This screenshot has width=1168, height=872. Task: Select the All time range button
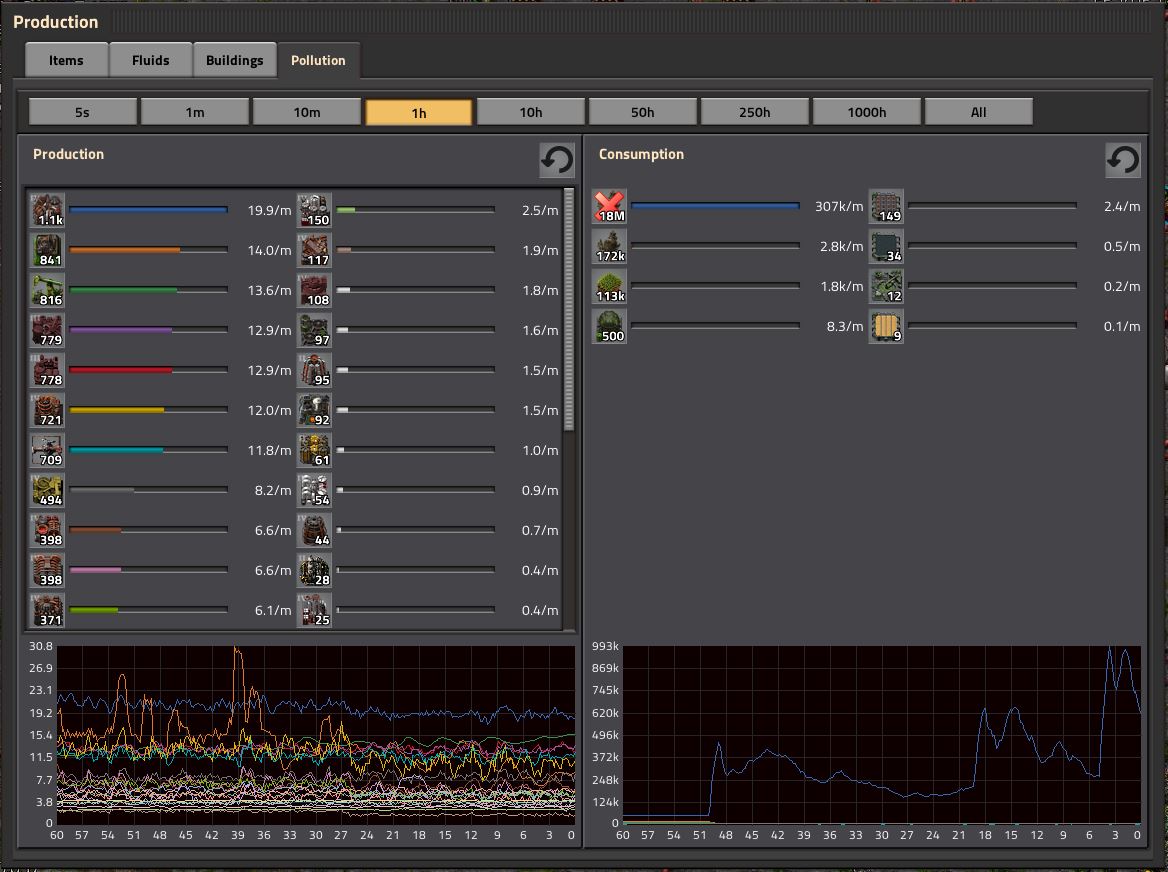tap(979, 112)
